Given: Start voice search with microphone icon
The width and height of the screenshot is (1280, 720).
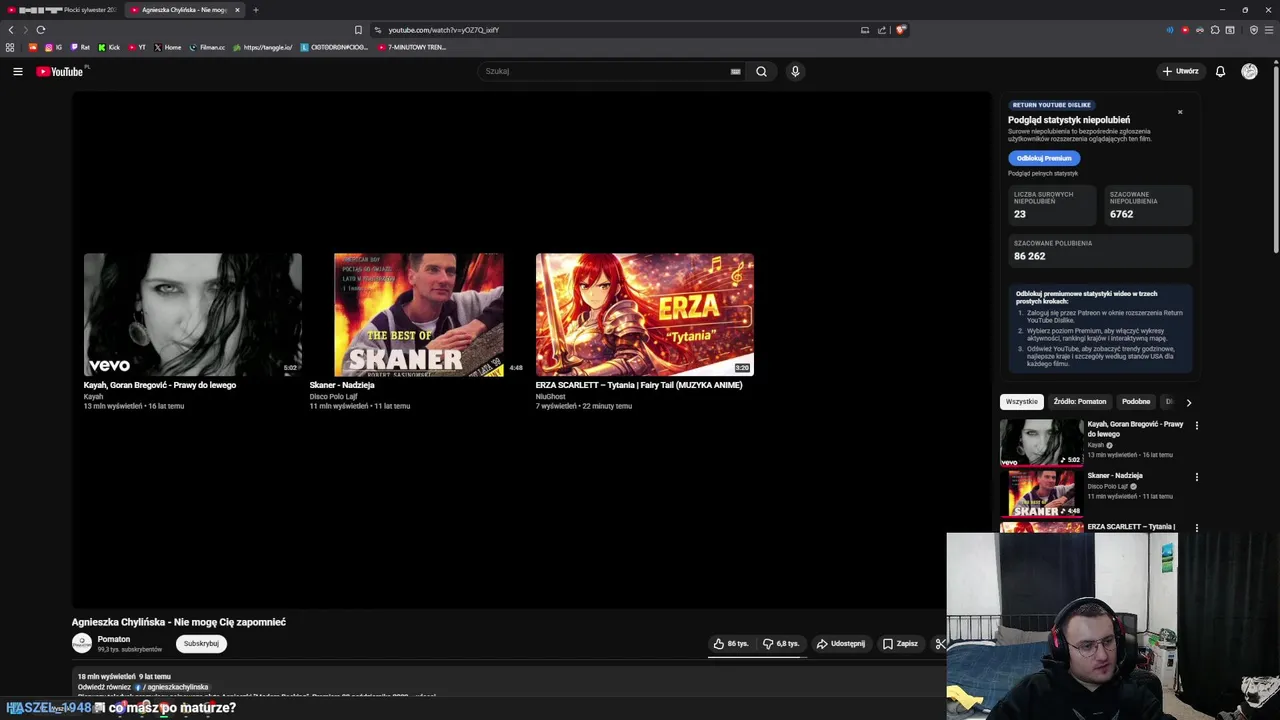Looking at the screenshot, I should click(x=795, y=71).
